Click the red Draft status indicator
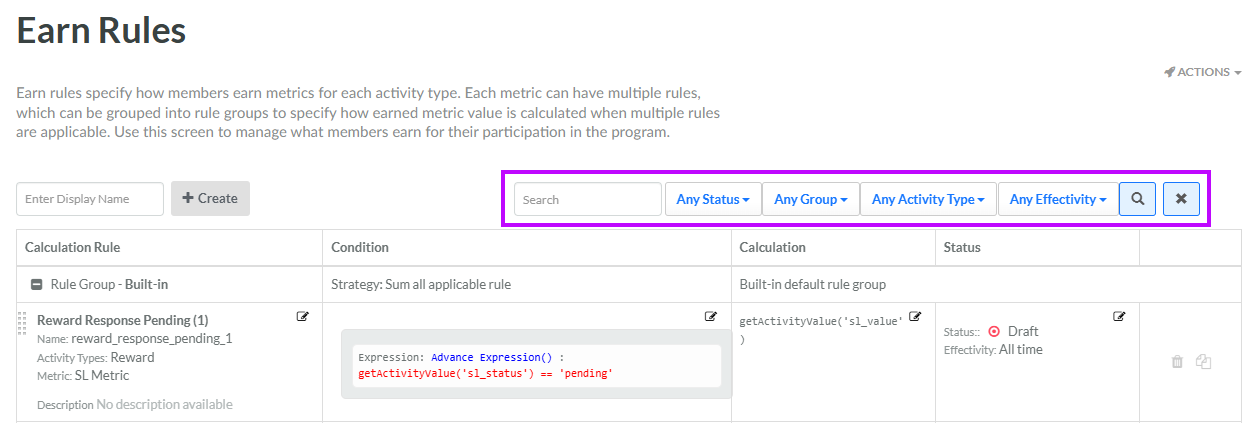The width and height of the screenshot is (1254, 423). pos(994,331)
